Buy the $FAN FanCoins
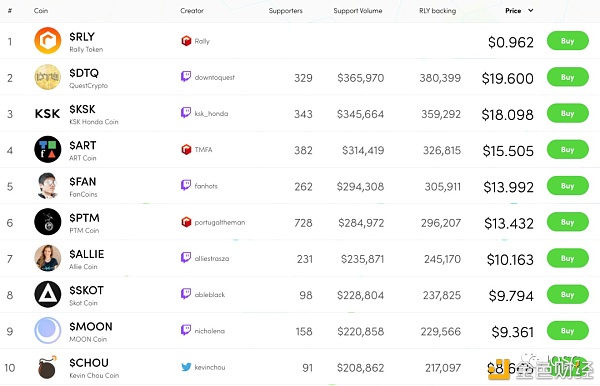 tap(567, 186)
